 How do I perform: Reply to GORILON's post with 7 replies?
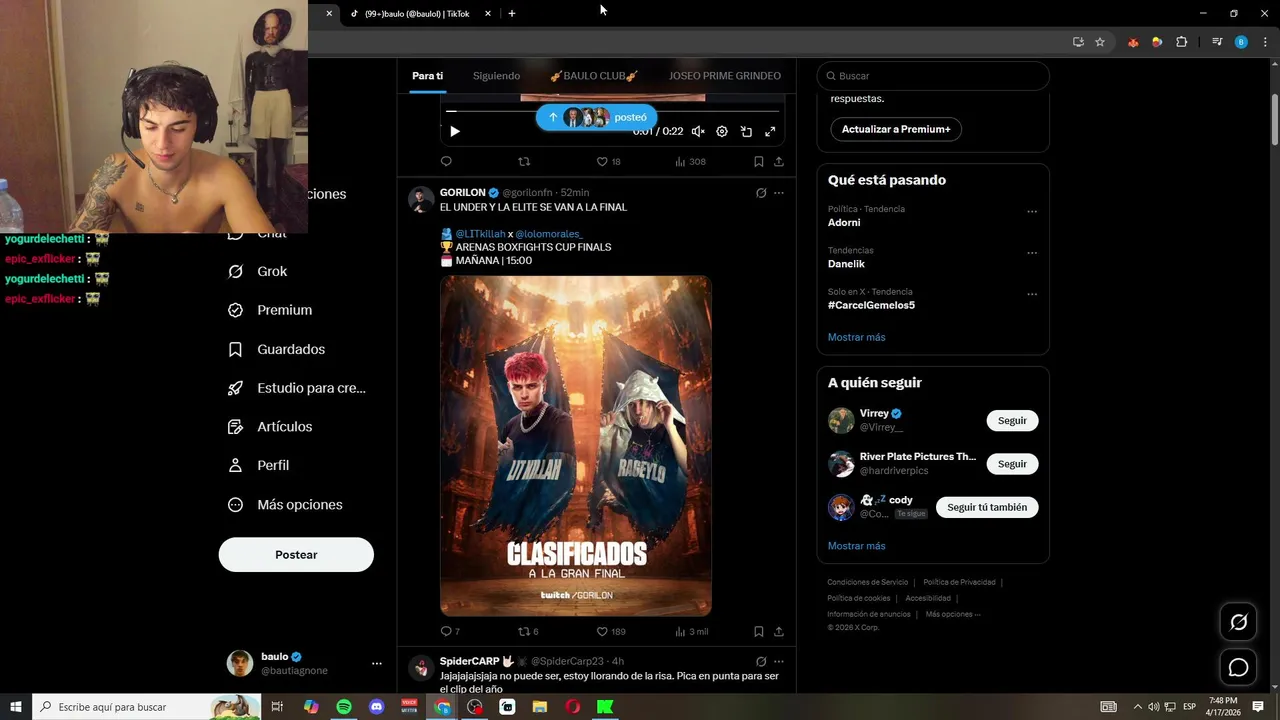450,632
